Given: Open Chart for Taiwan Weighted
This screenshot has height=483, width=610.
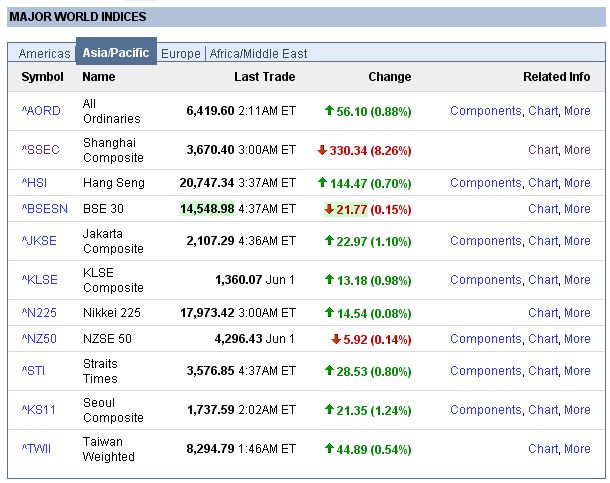Looking at the screenshot, I should 543,449.
